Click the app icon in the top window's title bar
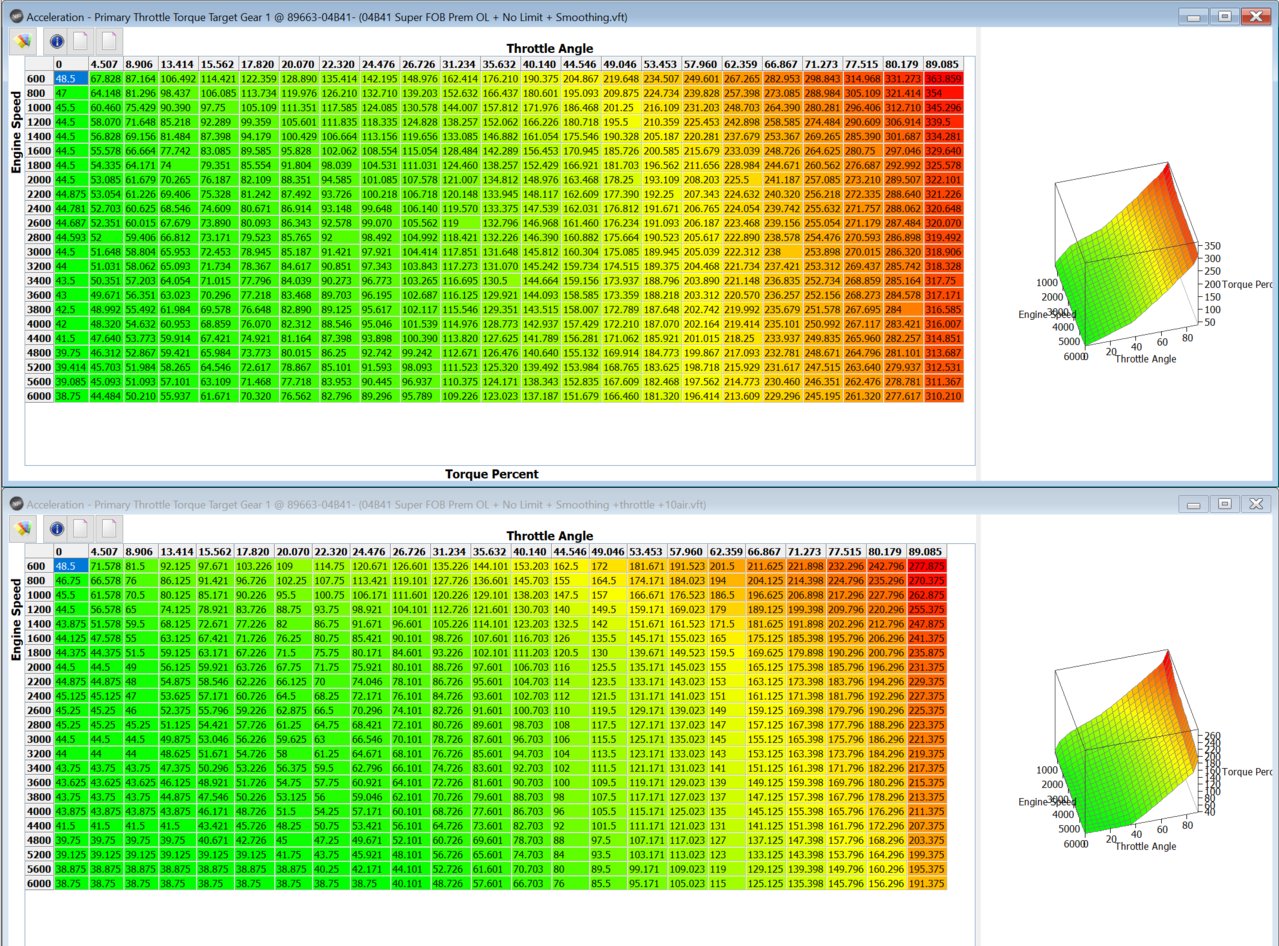Screen dimensions: 1279x946 pyautogui.click(x=15, y=17)
